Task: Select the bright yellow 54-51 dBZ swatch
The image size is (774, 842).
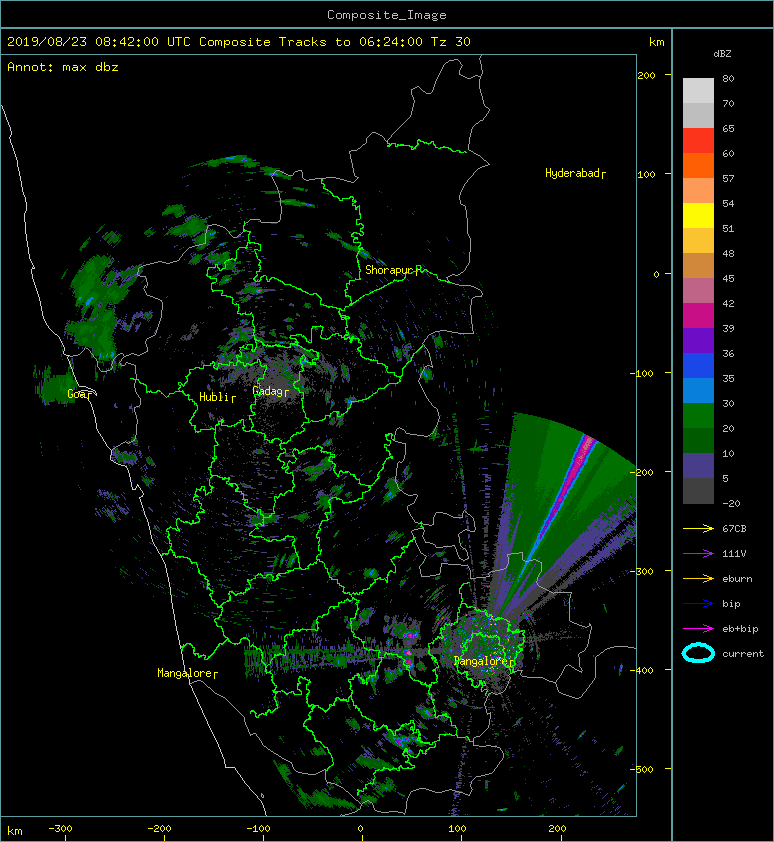Action: 698,215
